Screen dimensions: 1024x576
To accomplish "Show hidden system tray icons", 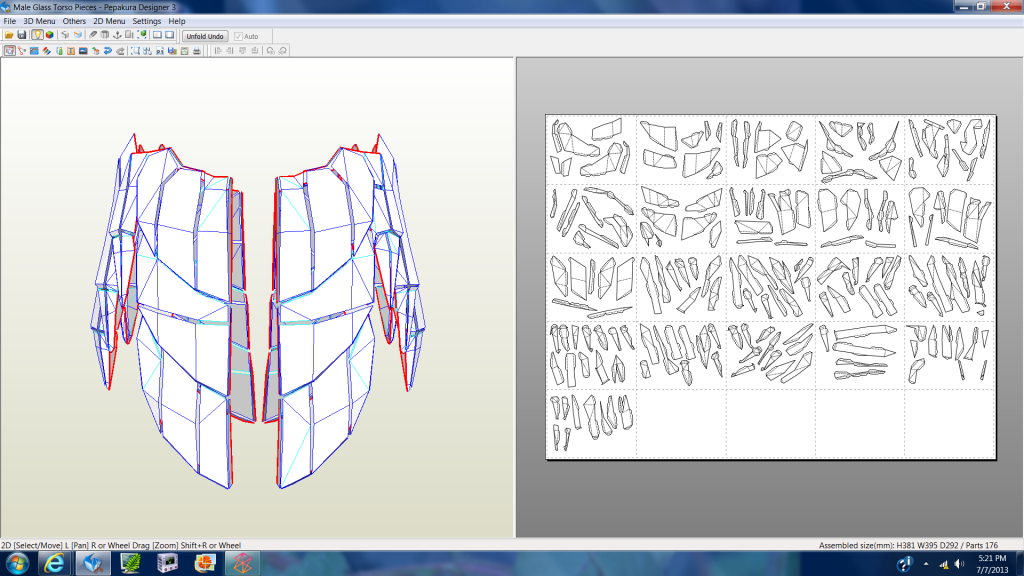I will [925, 564].
